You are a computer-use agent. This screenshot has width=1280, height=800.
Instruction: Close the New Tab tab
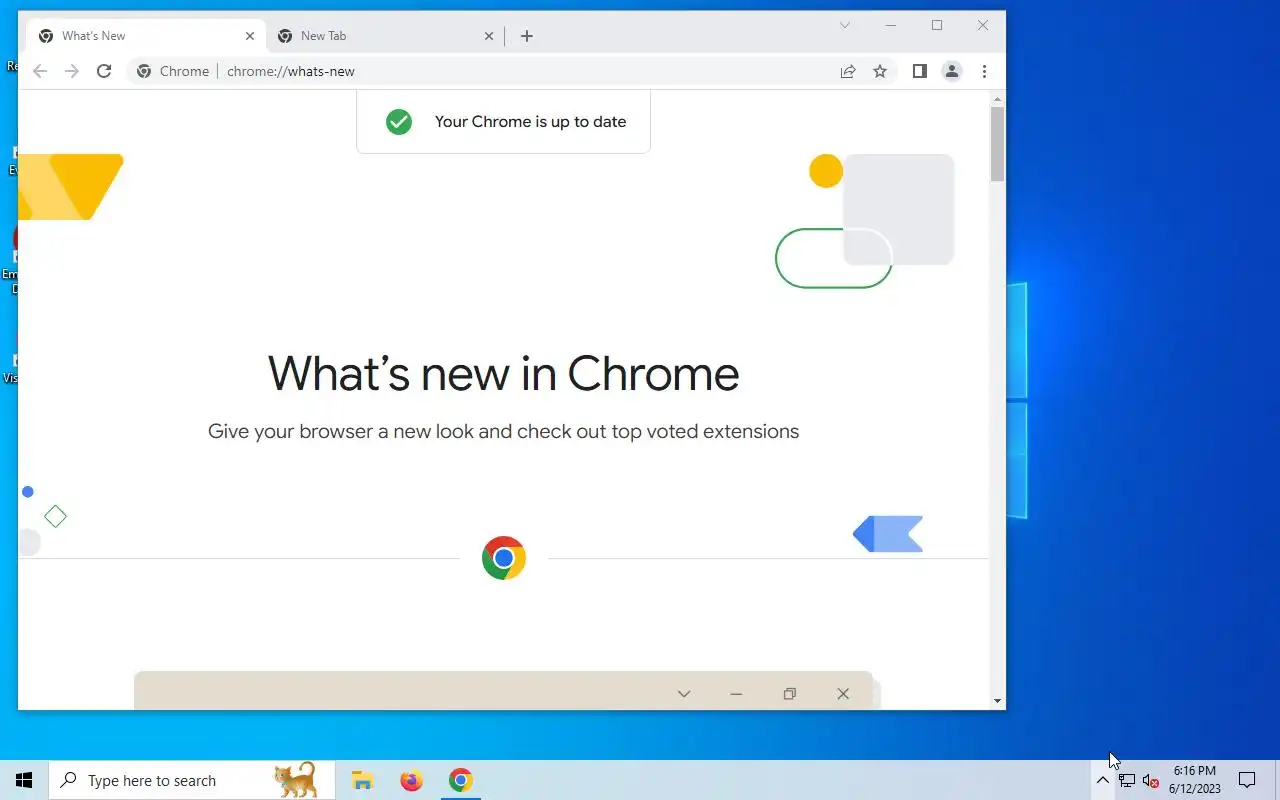click(x=489, y=36)
